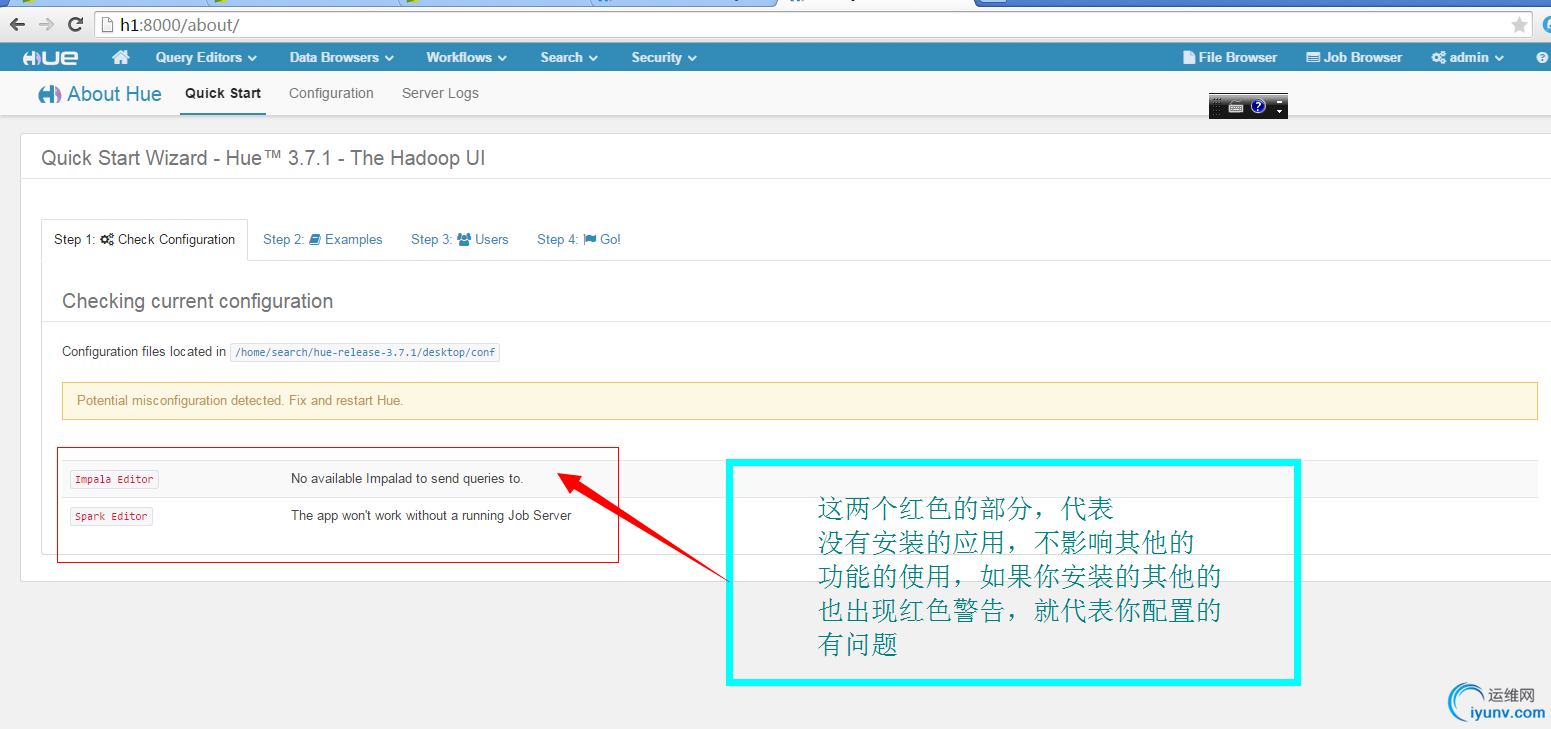Open the language bar options arrow
Image resolution: width=1551 pixels, height=729 pixels.
click(x=1279, y=111)
